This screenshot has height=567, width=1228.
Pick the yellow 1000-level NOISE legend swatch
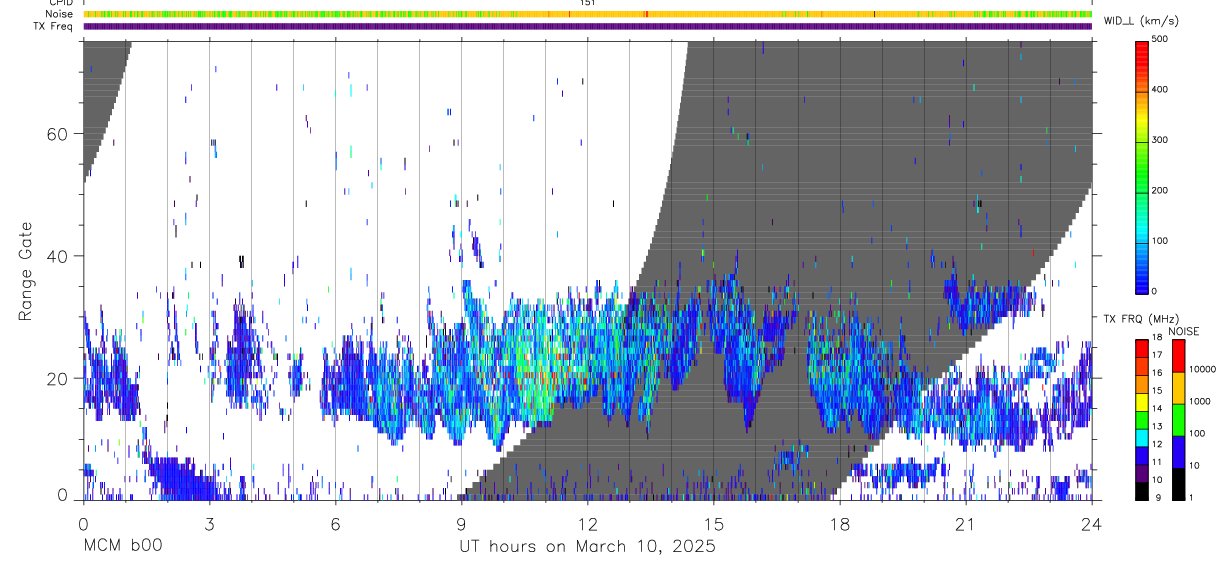[x=1178, y=388]
